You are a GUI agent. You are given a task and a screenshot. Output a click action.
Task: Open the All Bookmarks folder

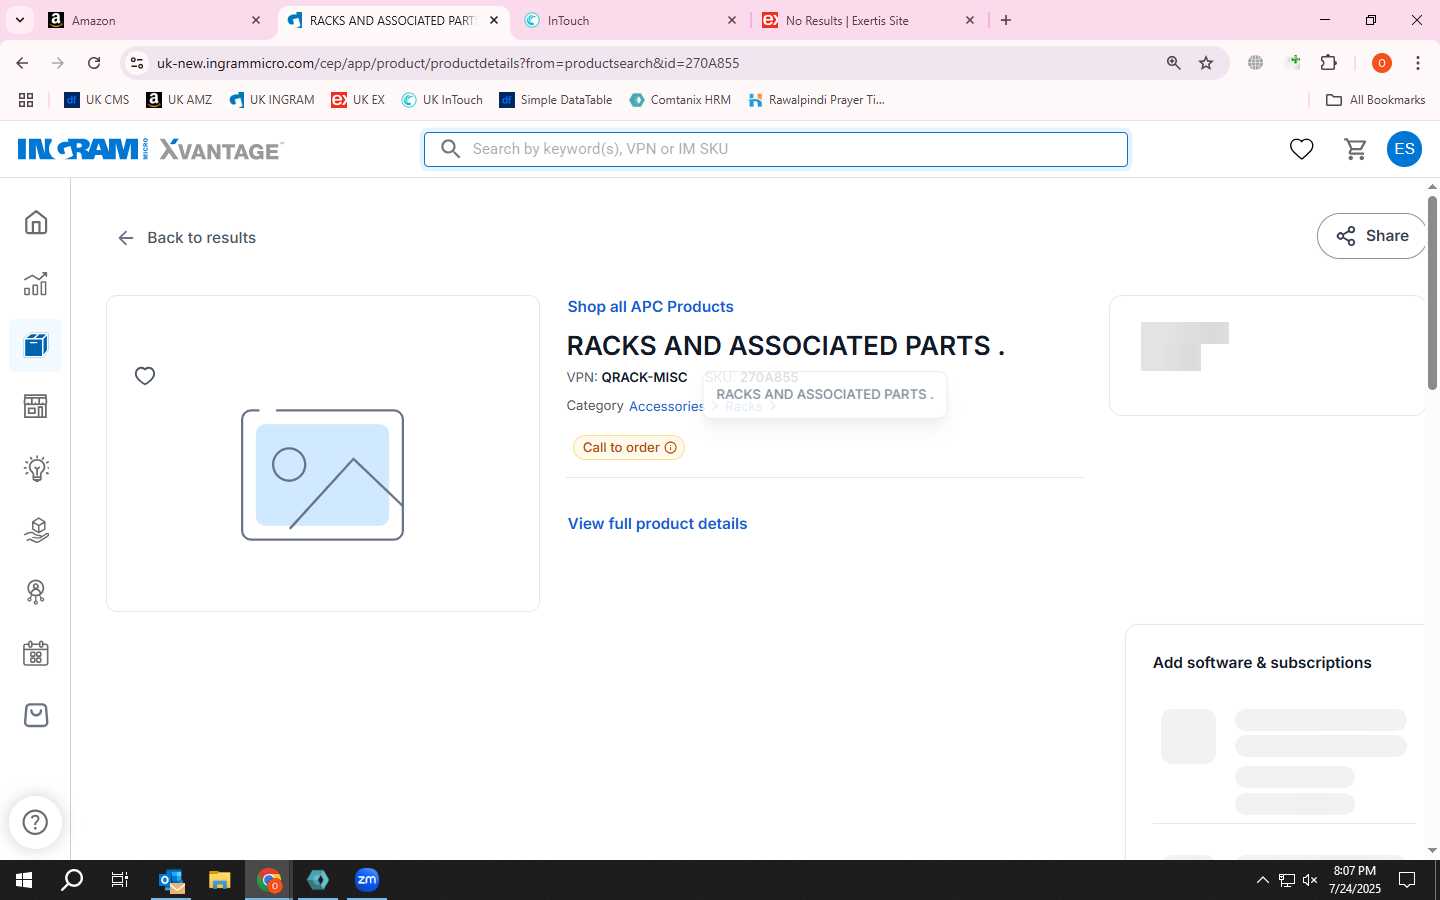pyautogui.click(x=1375, y=100)
